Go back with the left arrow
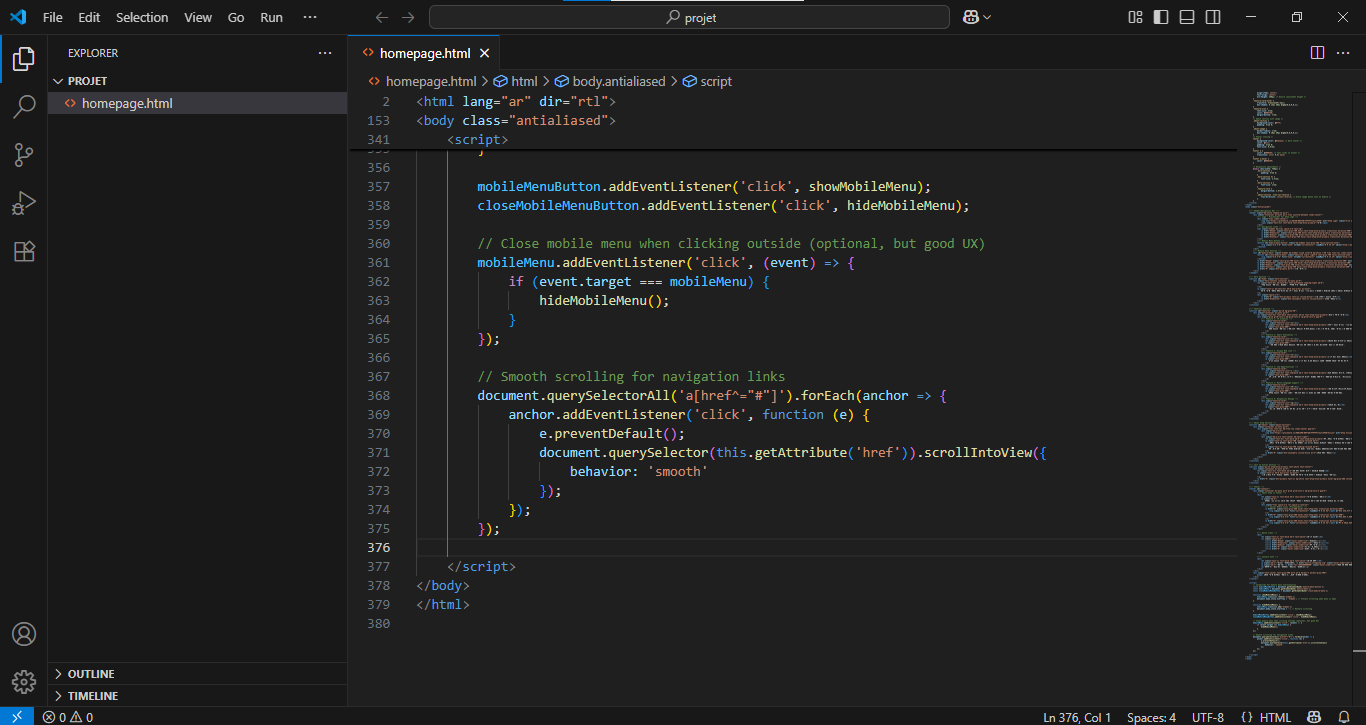This screenshot has height=725, width=1366. coord(381,17)
